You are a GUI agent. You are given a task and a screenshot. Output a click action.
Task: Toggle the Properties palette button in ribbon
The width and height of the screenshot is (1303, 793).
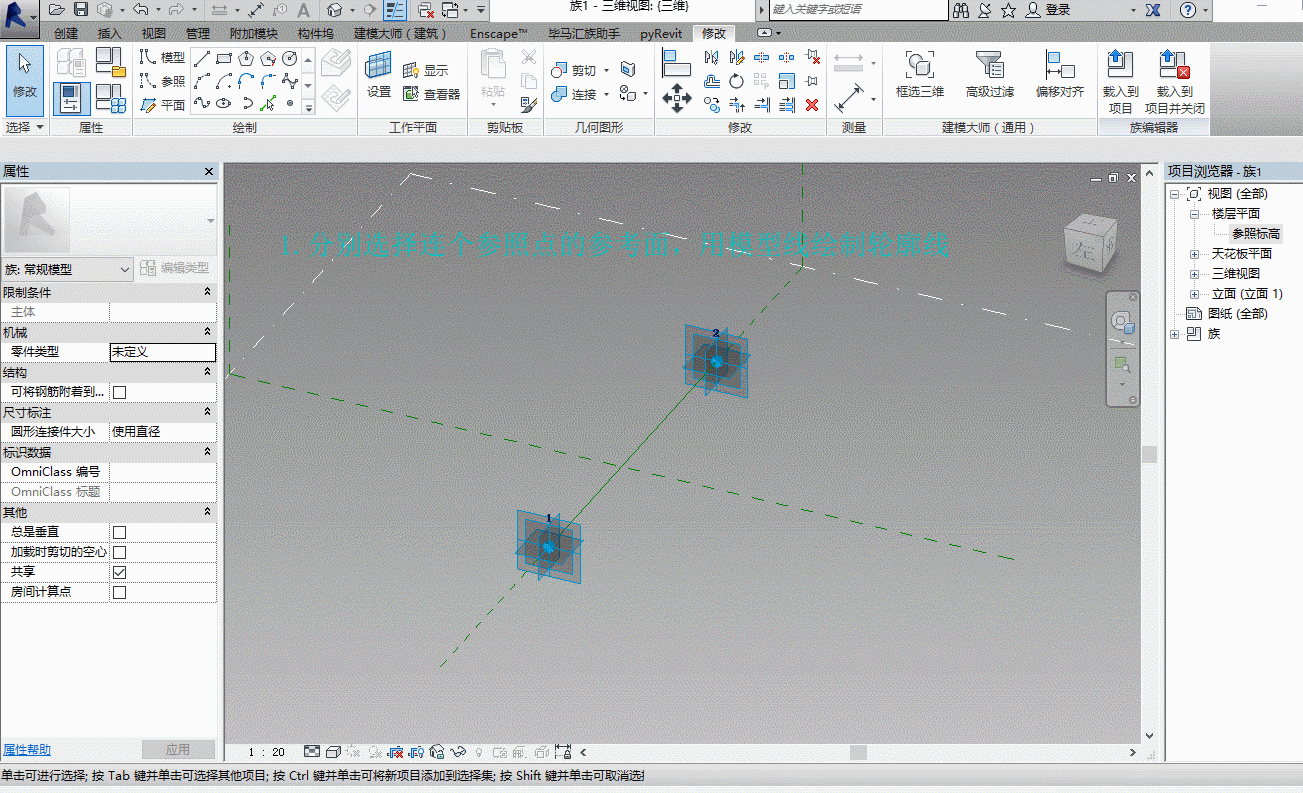pos(71,98)
